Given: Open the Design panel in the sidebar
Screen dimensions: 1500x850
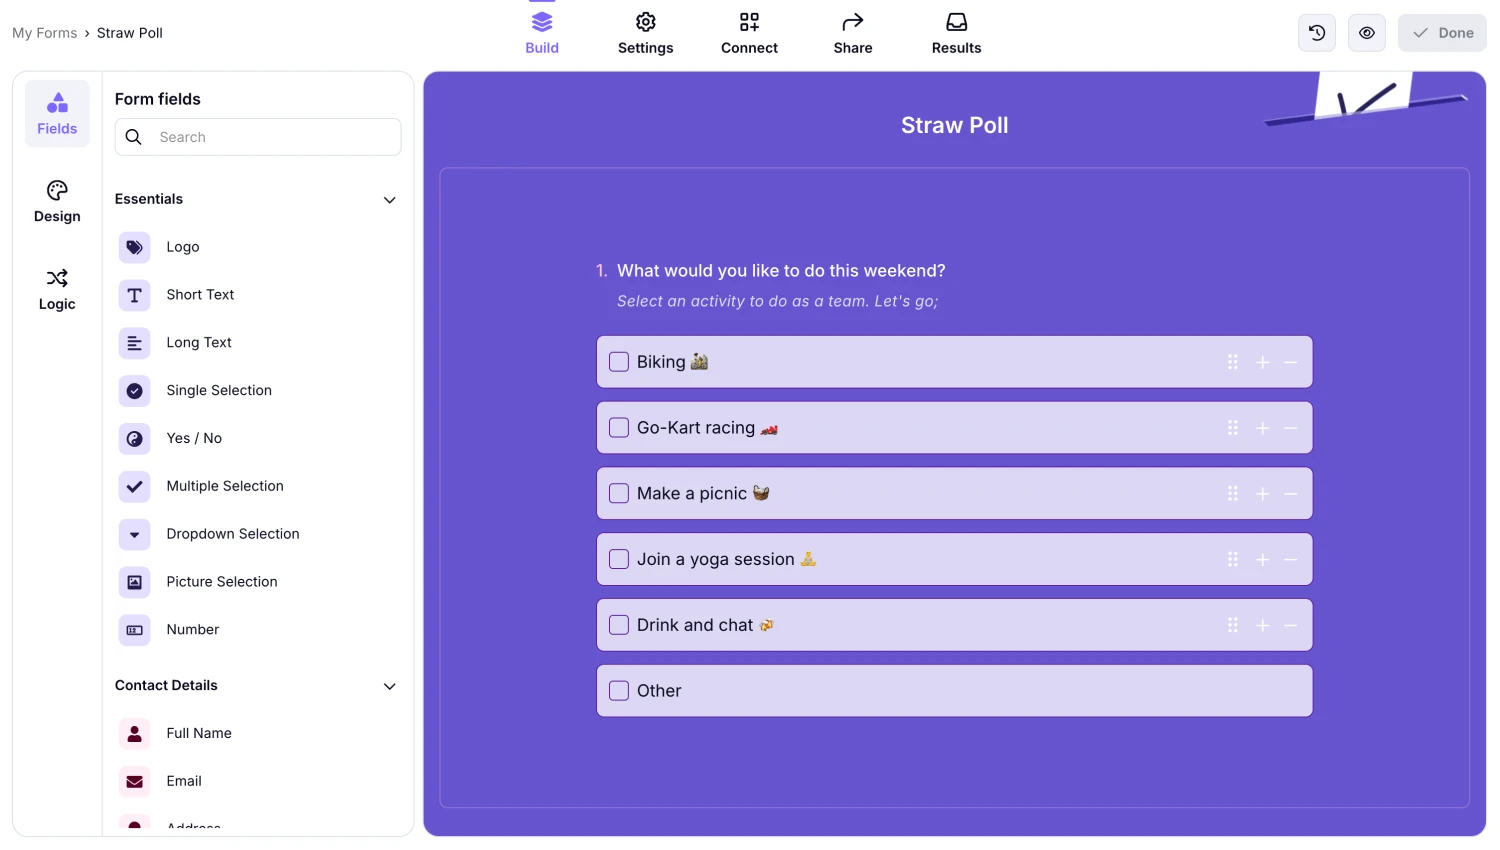Looking at the screenshot, I should pos(56,202).
